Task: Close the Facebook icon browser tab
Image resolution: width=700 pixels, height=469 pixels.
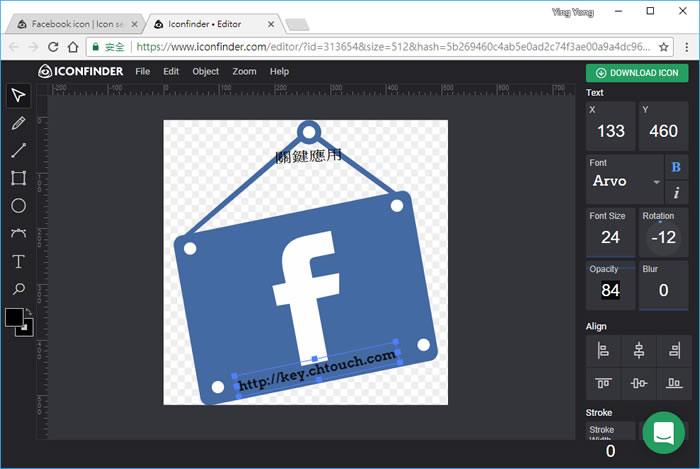Action: 134,25
